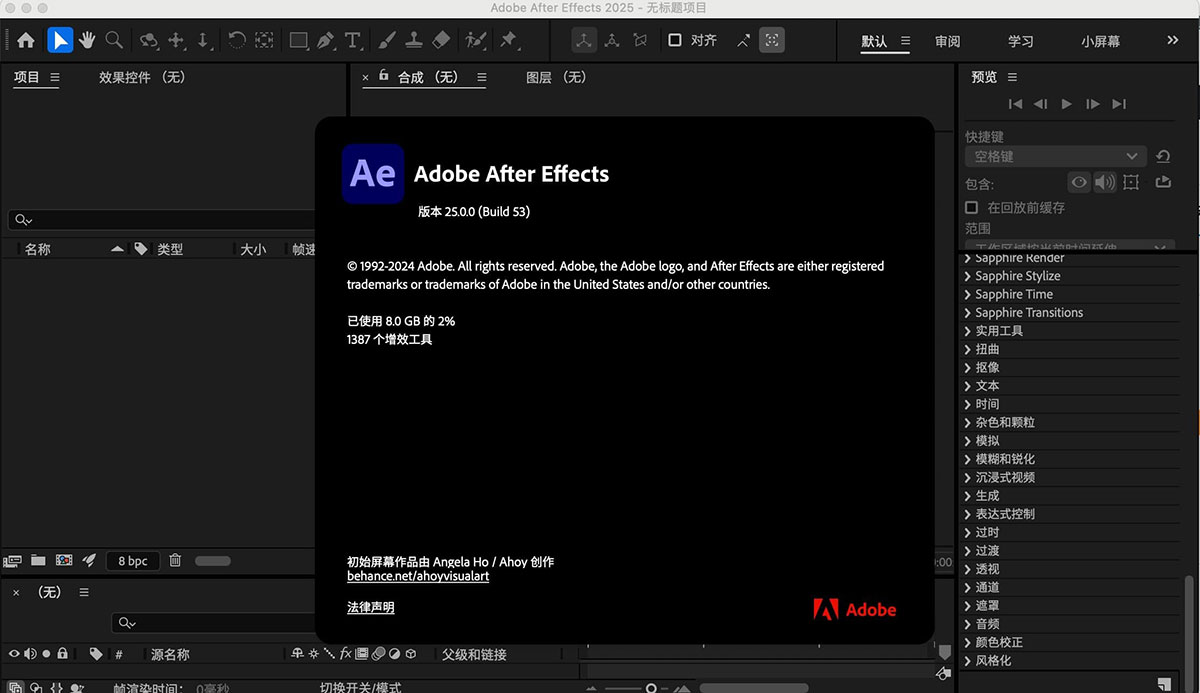Open the 法律声明 link
This screenshot has width=1200, height=693.
click(369, 607)
